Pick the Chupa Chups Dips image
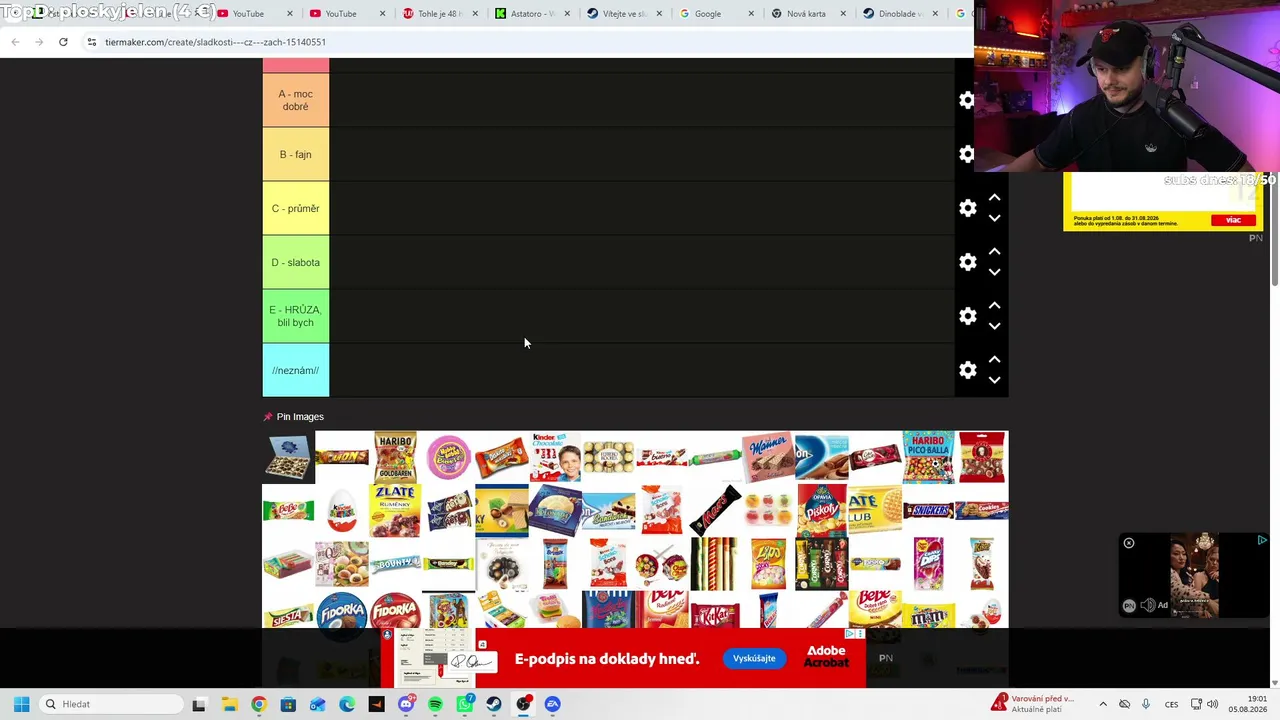This screenshot has height=720, width=1280. coord(928,564)
